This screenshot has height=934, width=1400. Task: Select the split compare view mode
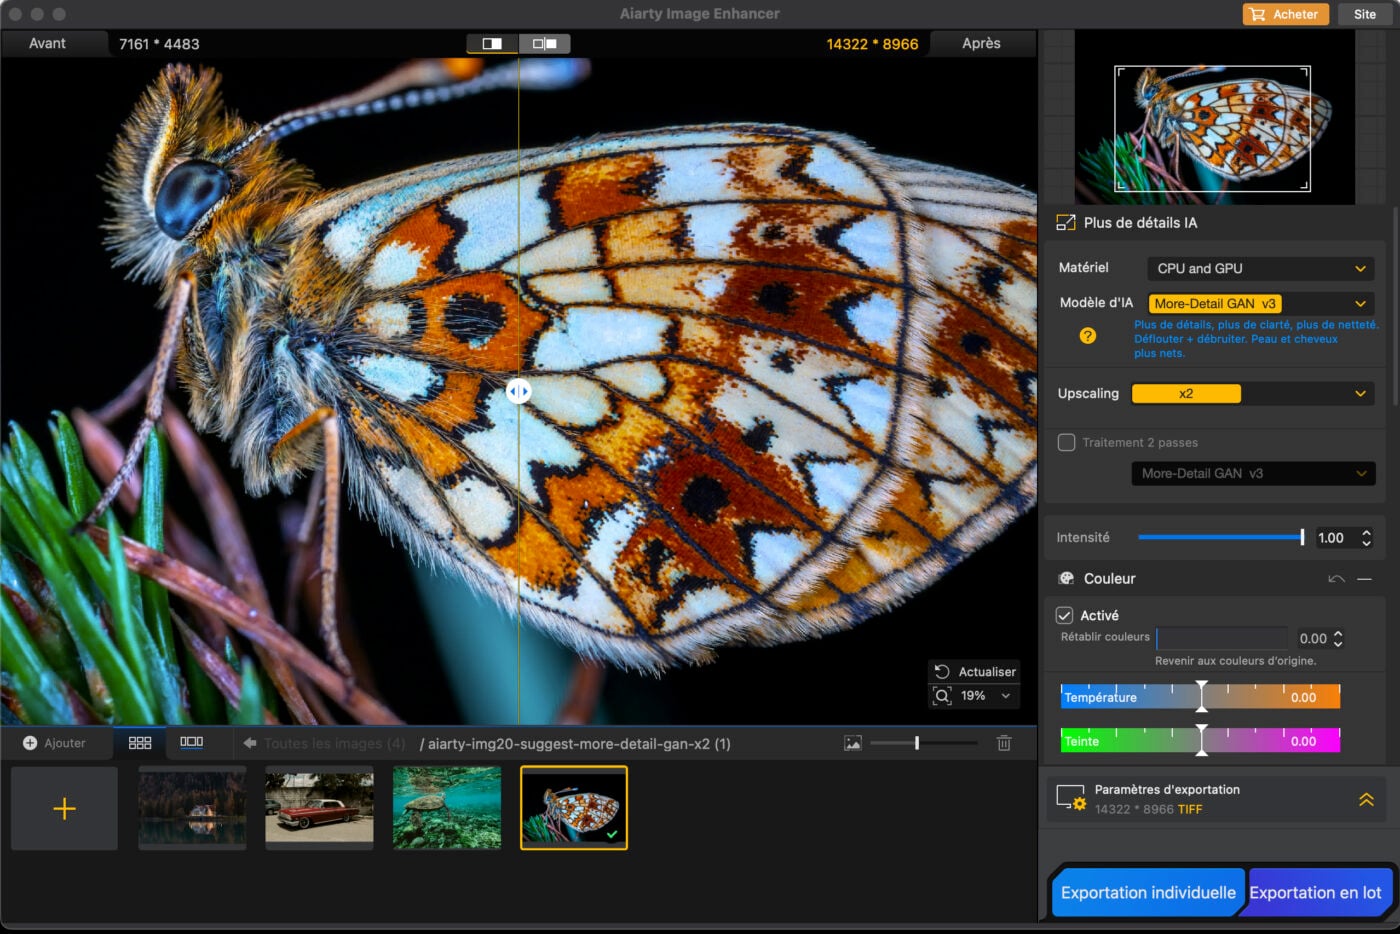492,44
